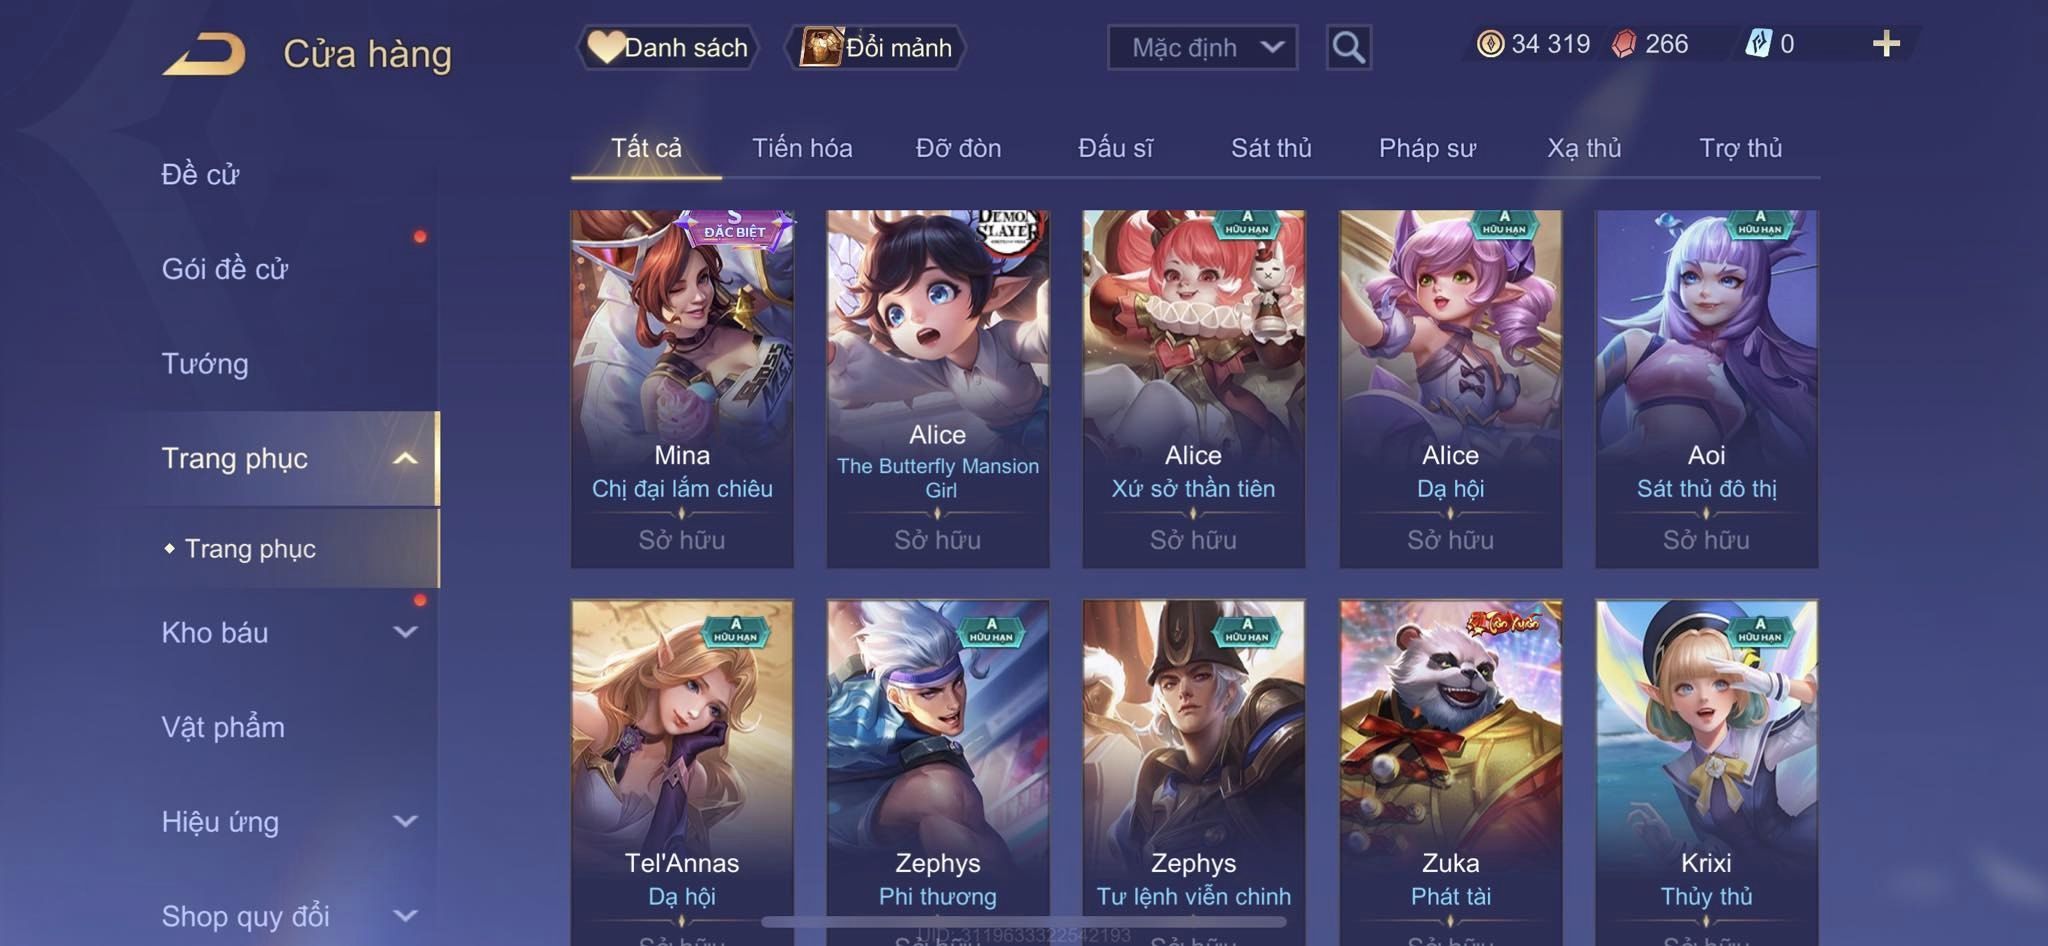Screen dimensions: 2048x946
Task: Select Mina Chị đại lắm chiêu skin card
Action: 682,389
